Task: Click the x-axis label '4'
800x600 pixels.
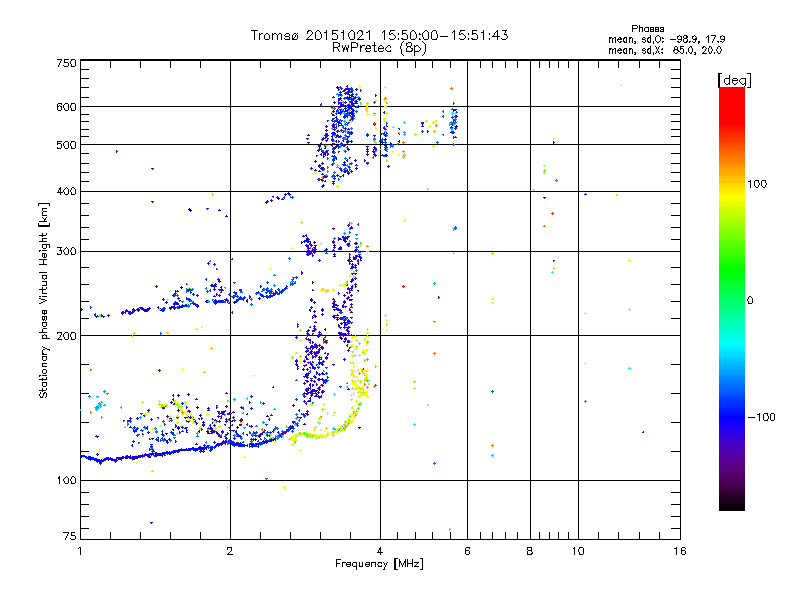Action: [380, 551]
